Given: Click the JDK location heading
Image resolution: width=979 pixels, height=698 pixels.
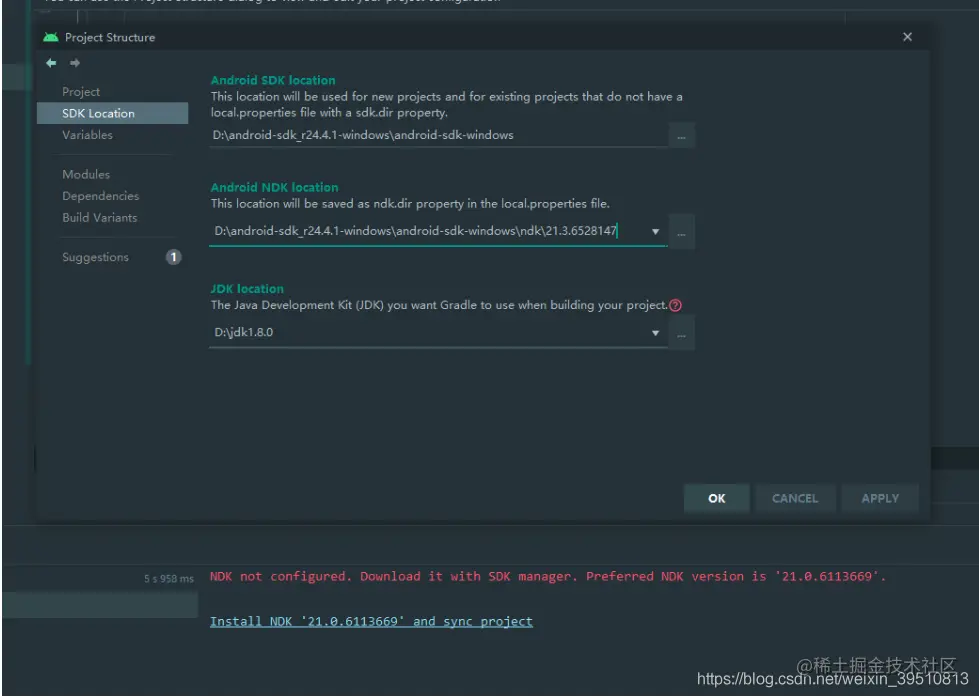Looking at the screenshot, I should click(x=247, y=289).
